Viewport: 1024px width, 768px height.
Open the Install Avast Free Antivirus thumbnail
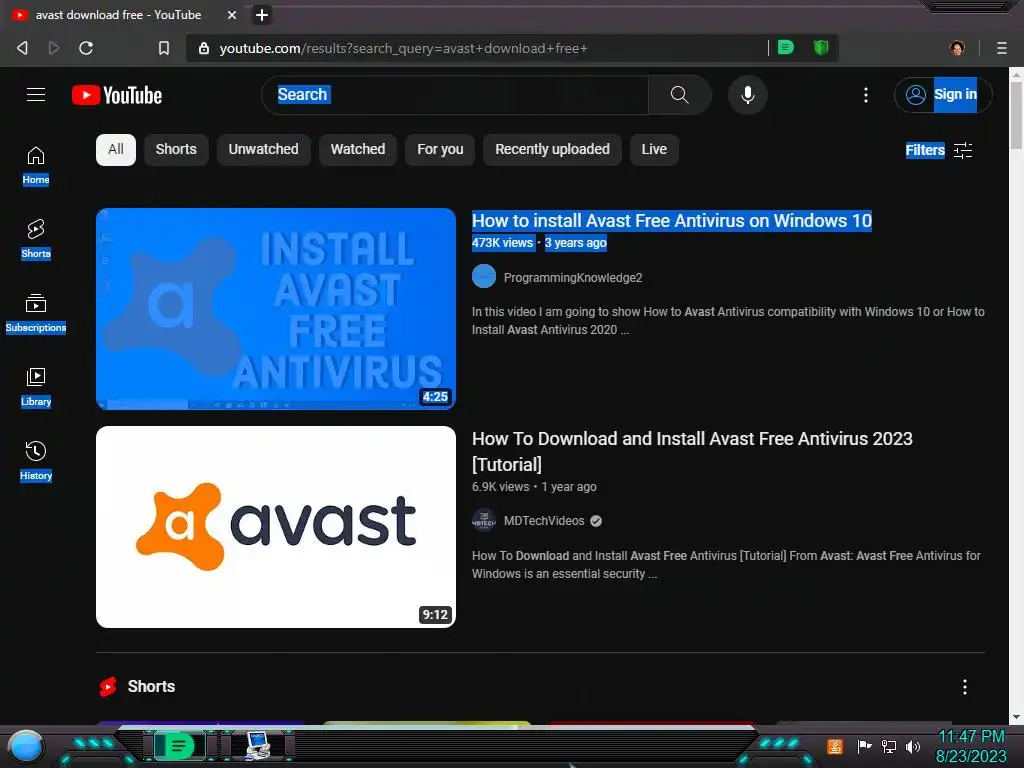276,309
